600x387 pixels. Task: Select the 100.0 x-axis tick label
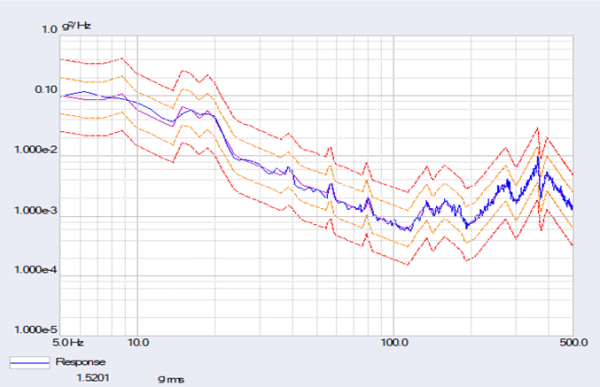point(394,342)
